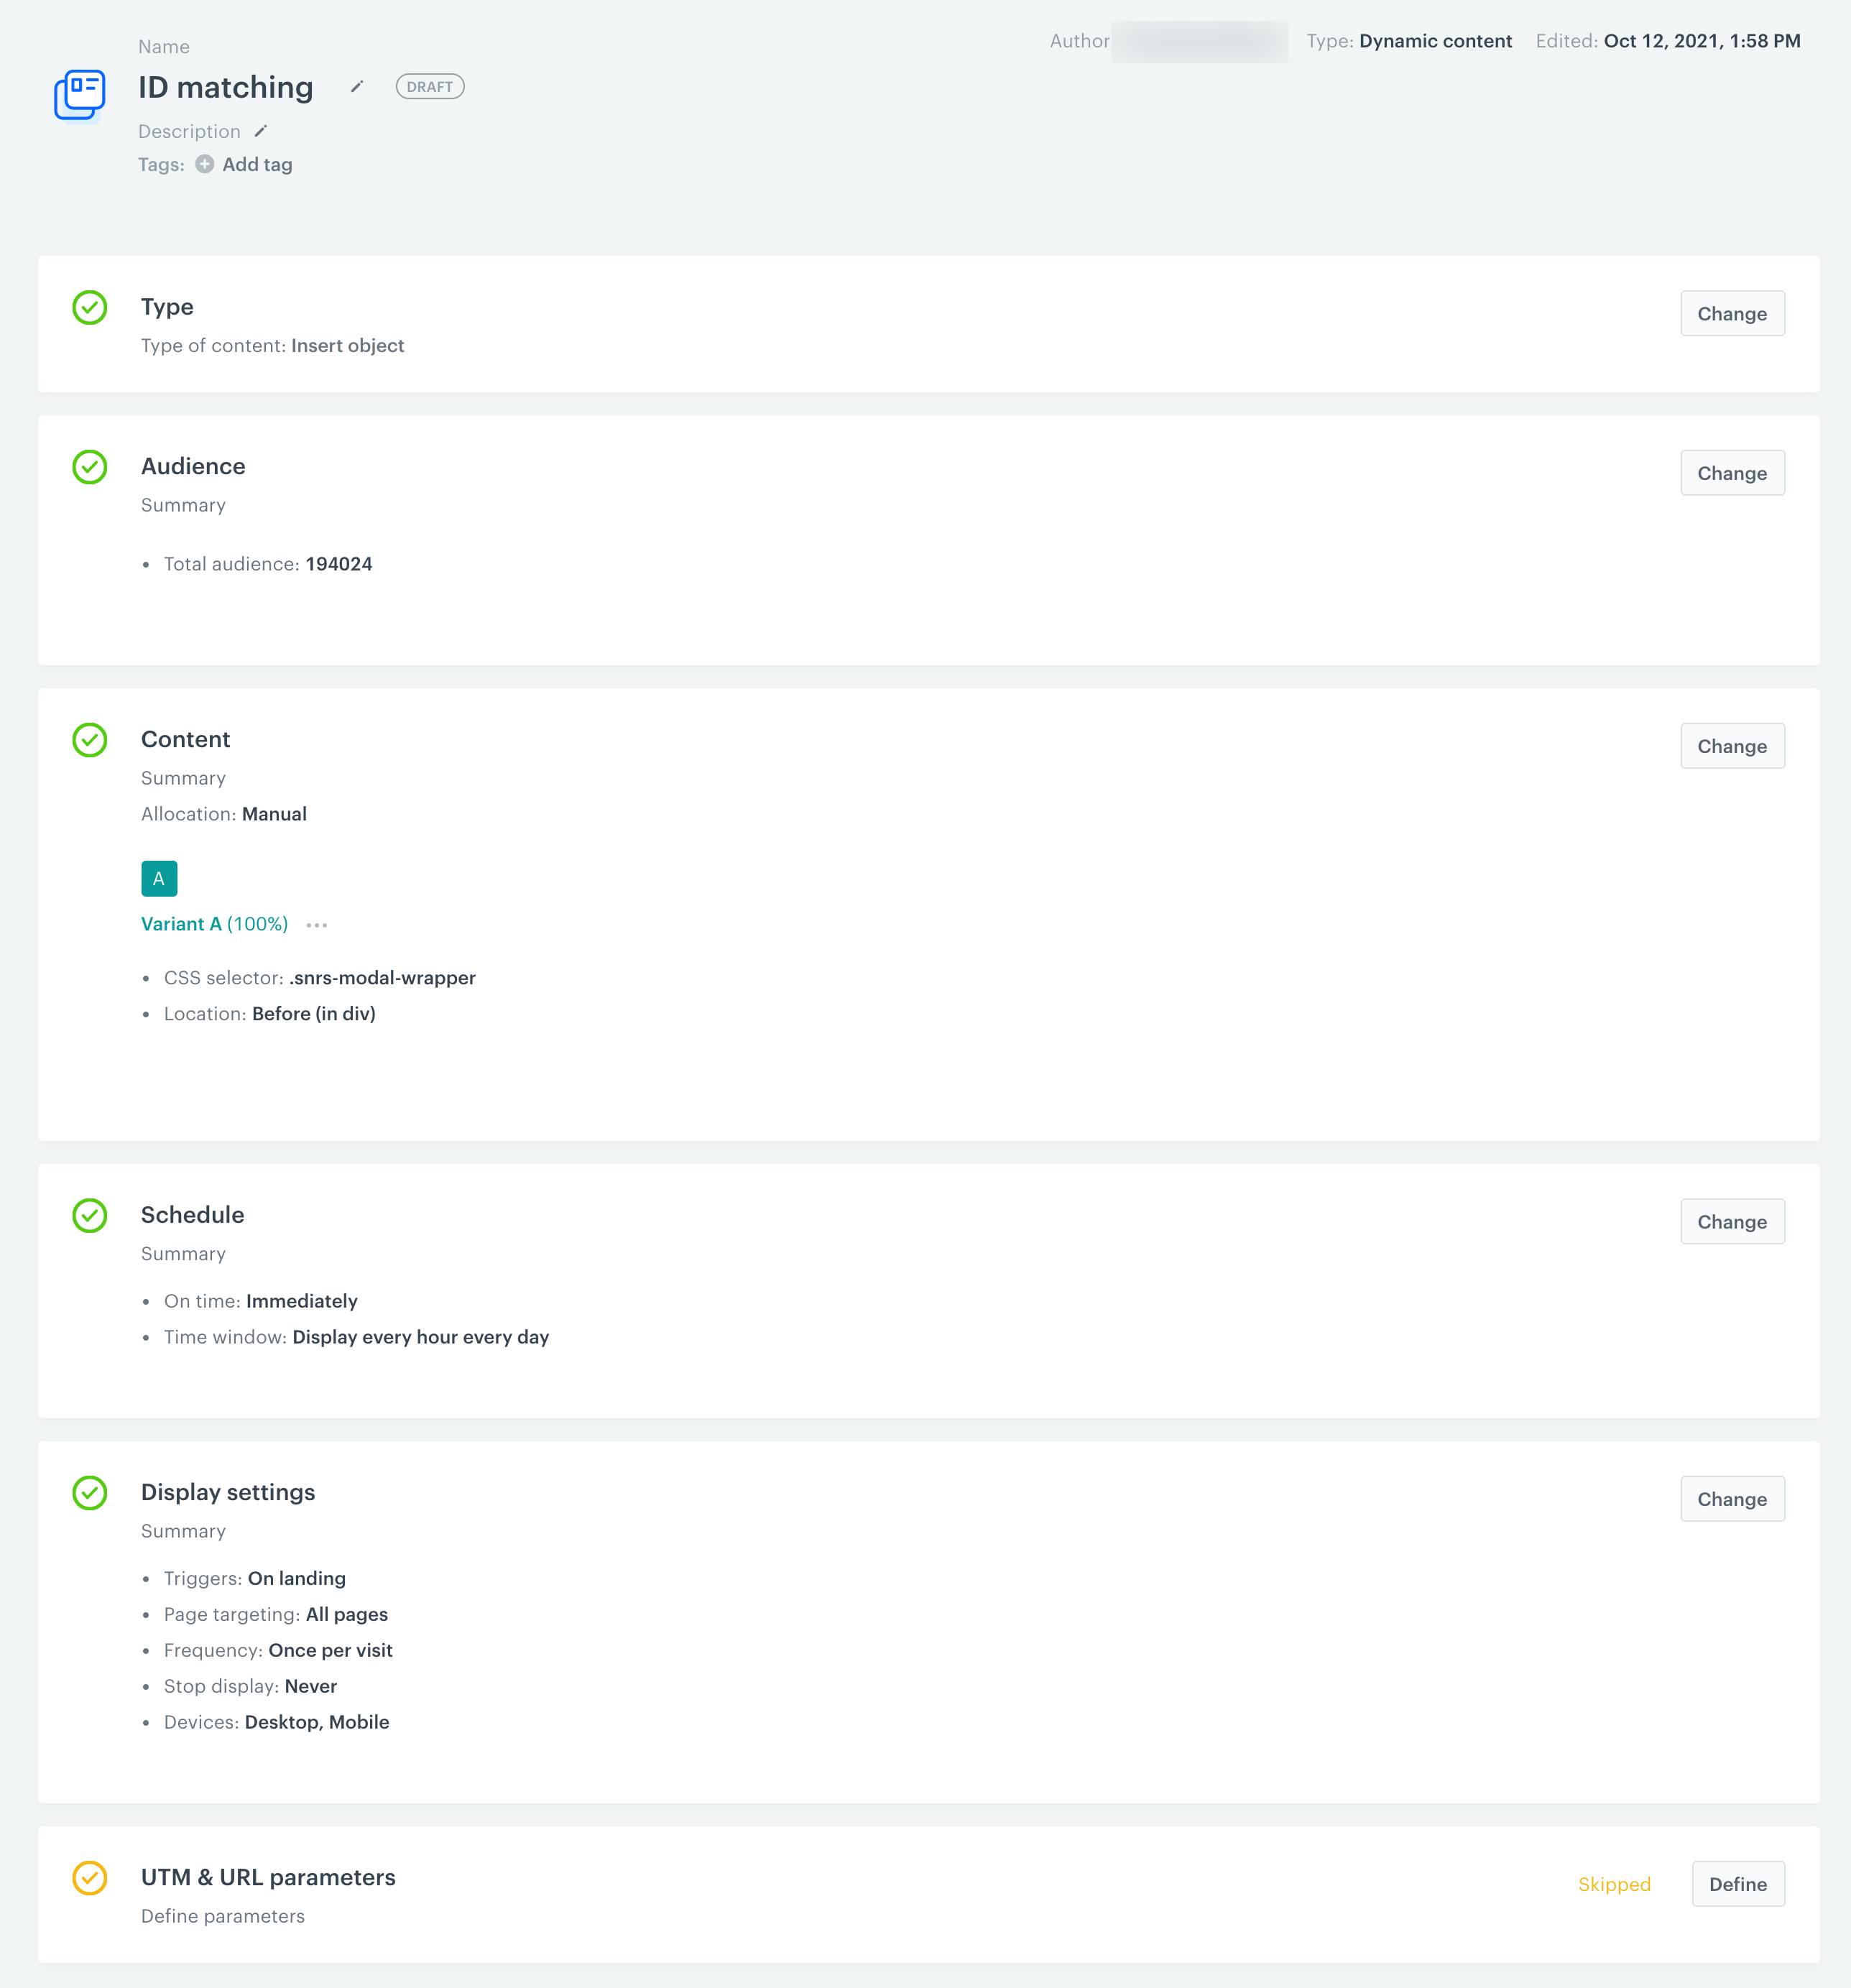Edit the campaign Description using pencil icon
1851x1988 pixels.
[260, 131]
